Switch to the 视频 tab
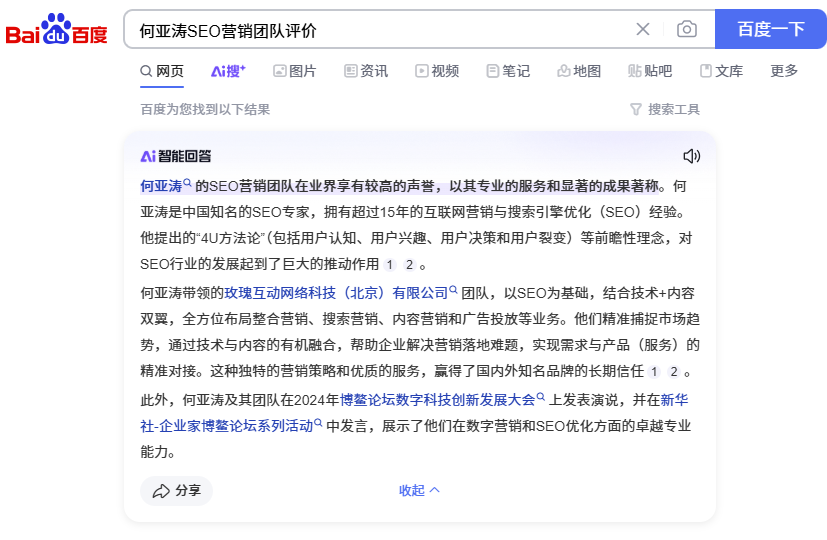This screenshot has height=540, width=827. click(x=437, y=71)
